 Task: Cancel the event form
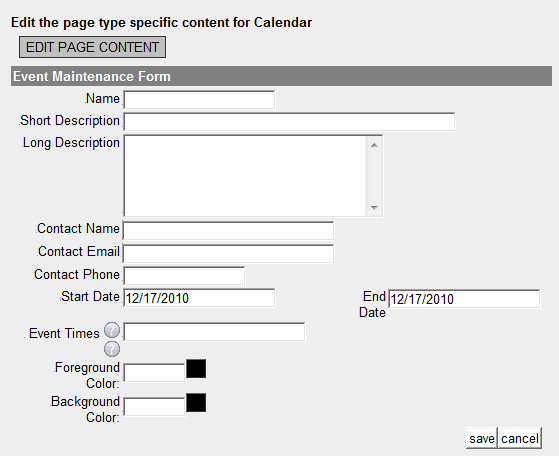520,438
